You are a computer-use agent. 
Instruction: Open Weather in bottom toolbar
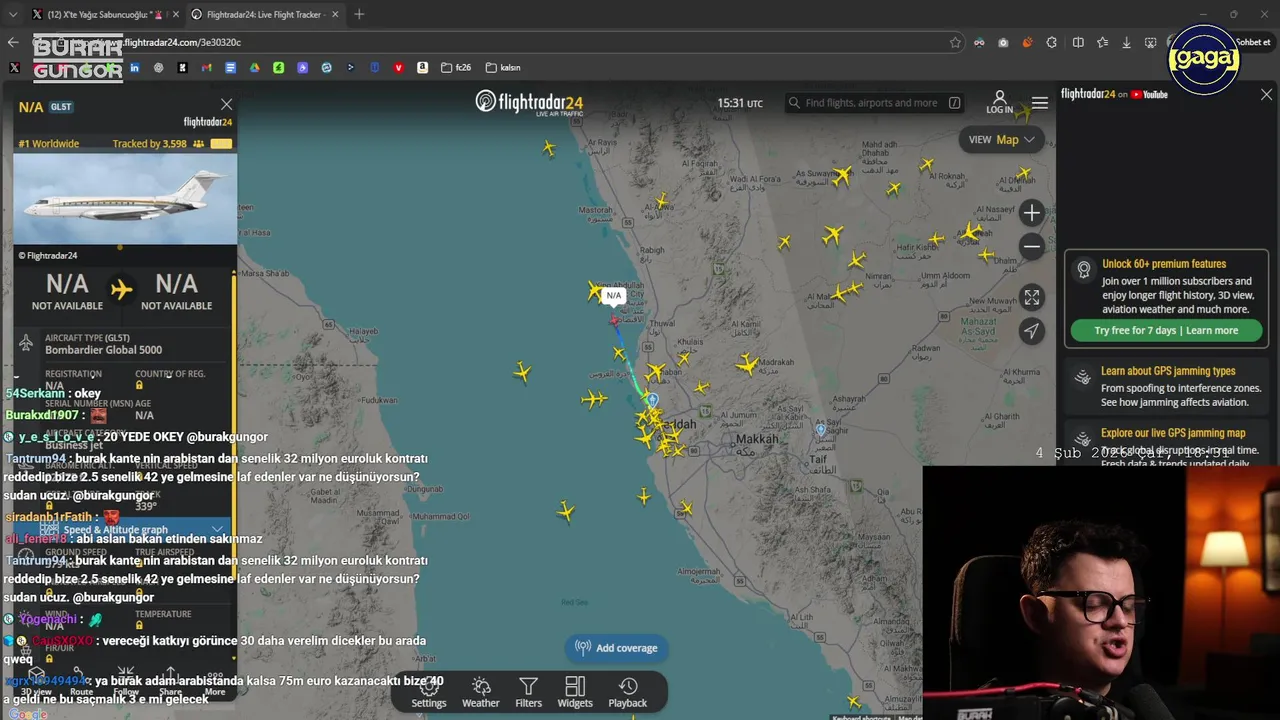[x=481, y=692]
